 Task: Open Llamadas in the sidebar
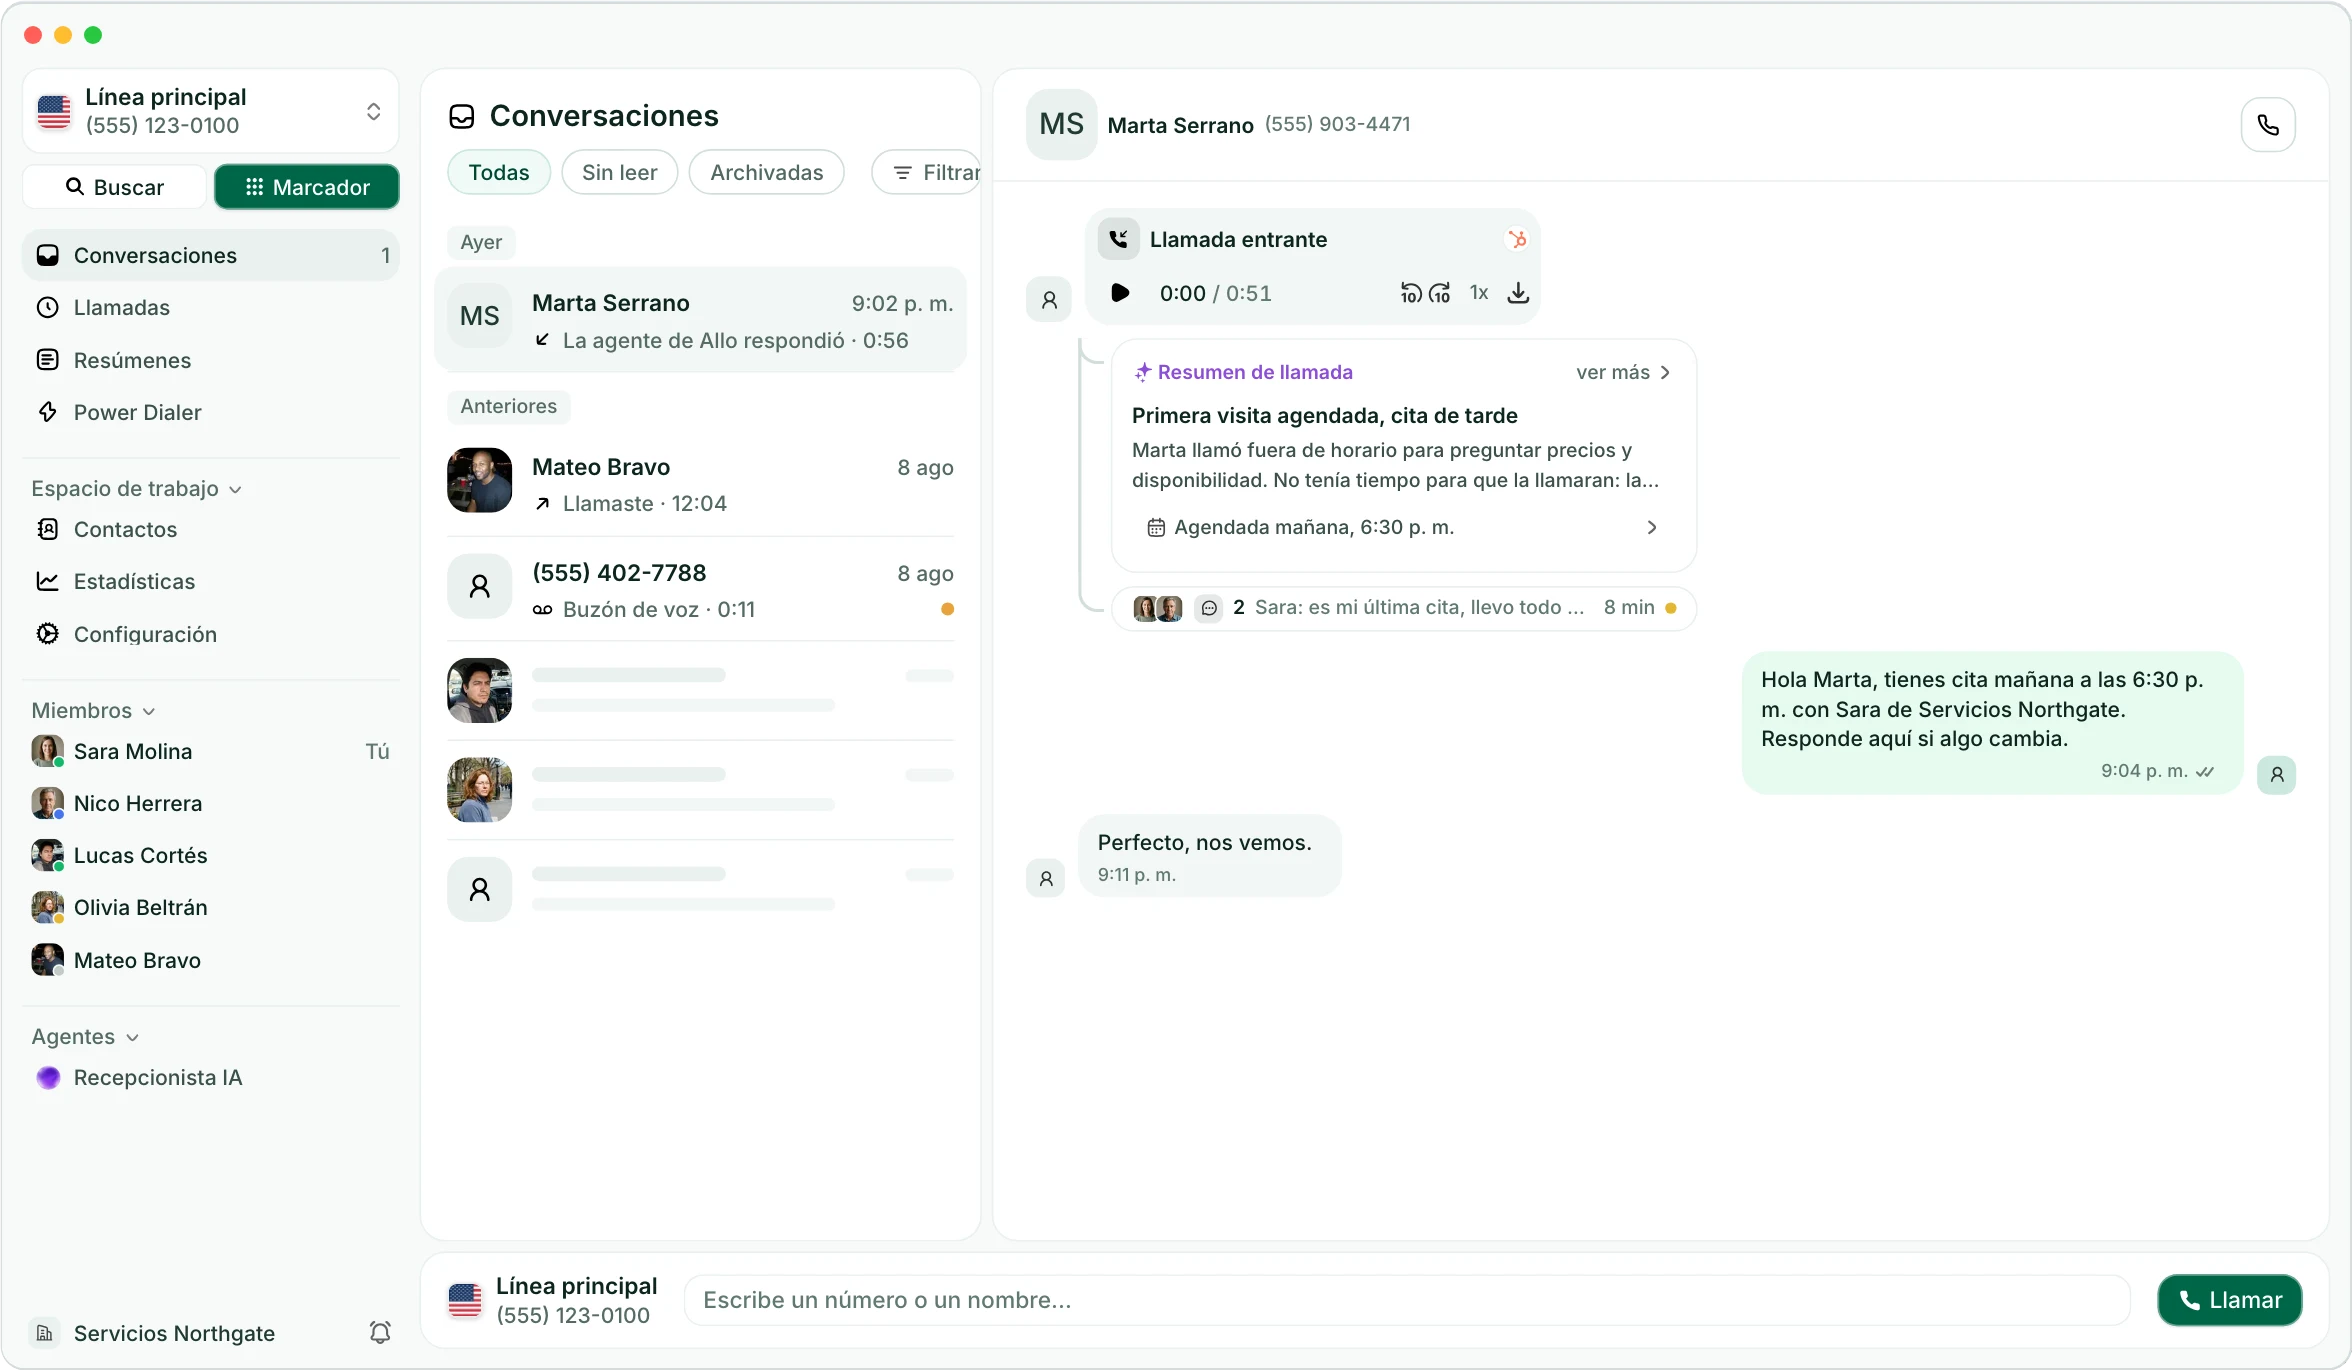click(x=210, y=308)
